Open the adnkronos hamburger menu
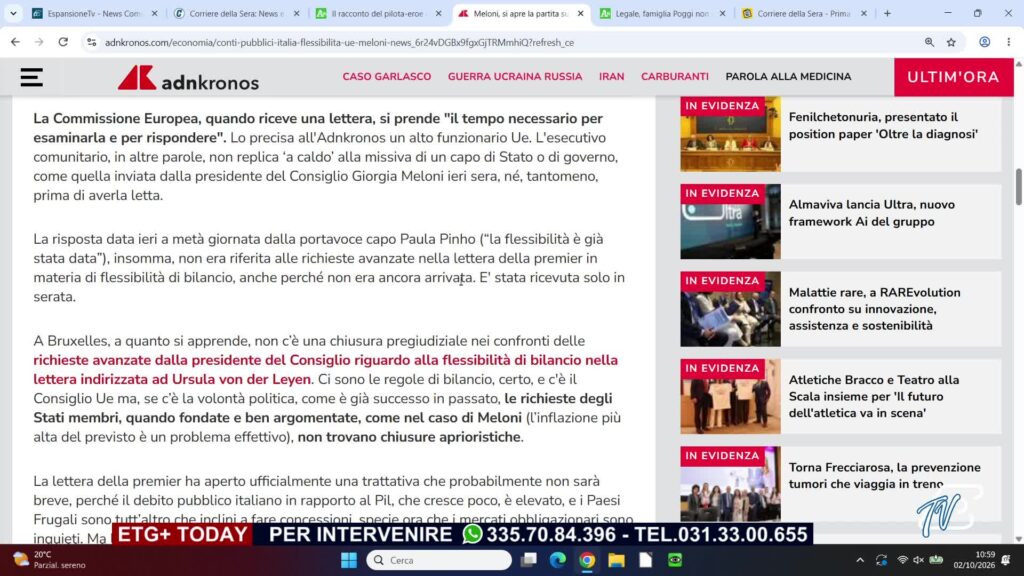 31,77
